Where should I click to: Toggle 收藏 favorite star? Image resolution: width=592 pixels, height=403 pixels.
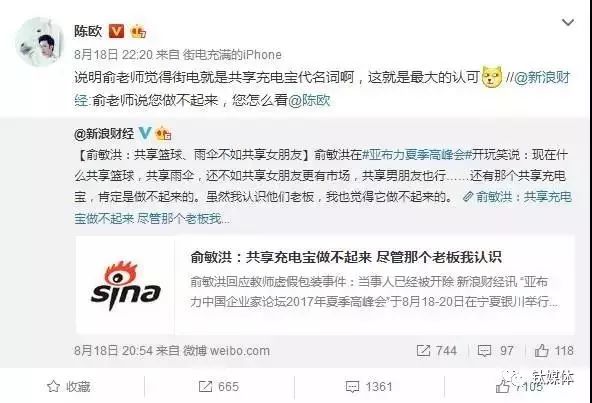[69, 386]
